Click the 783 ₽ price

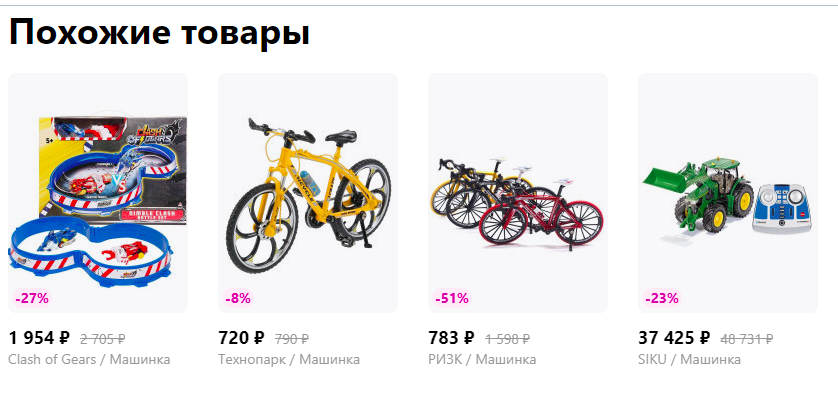coord(452,338)
